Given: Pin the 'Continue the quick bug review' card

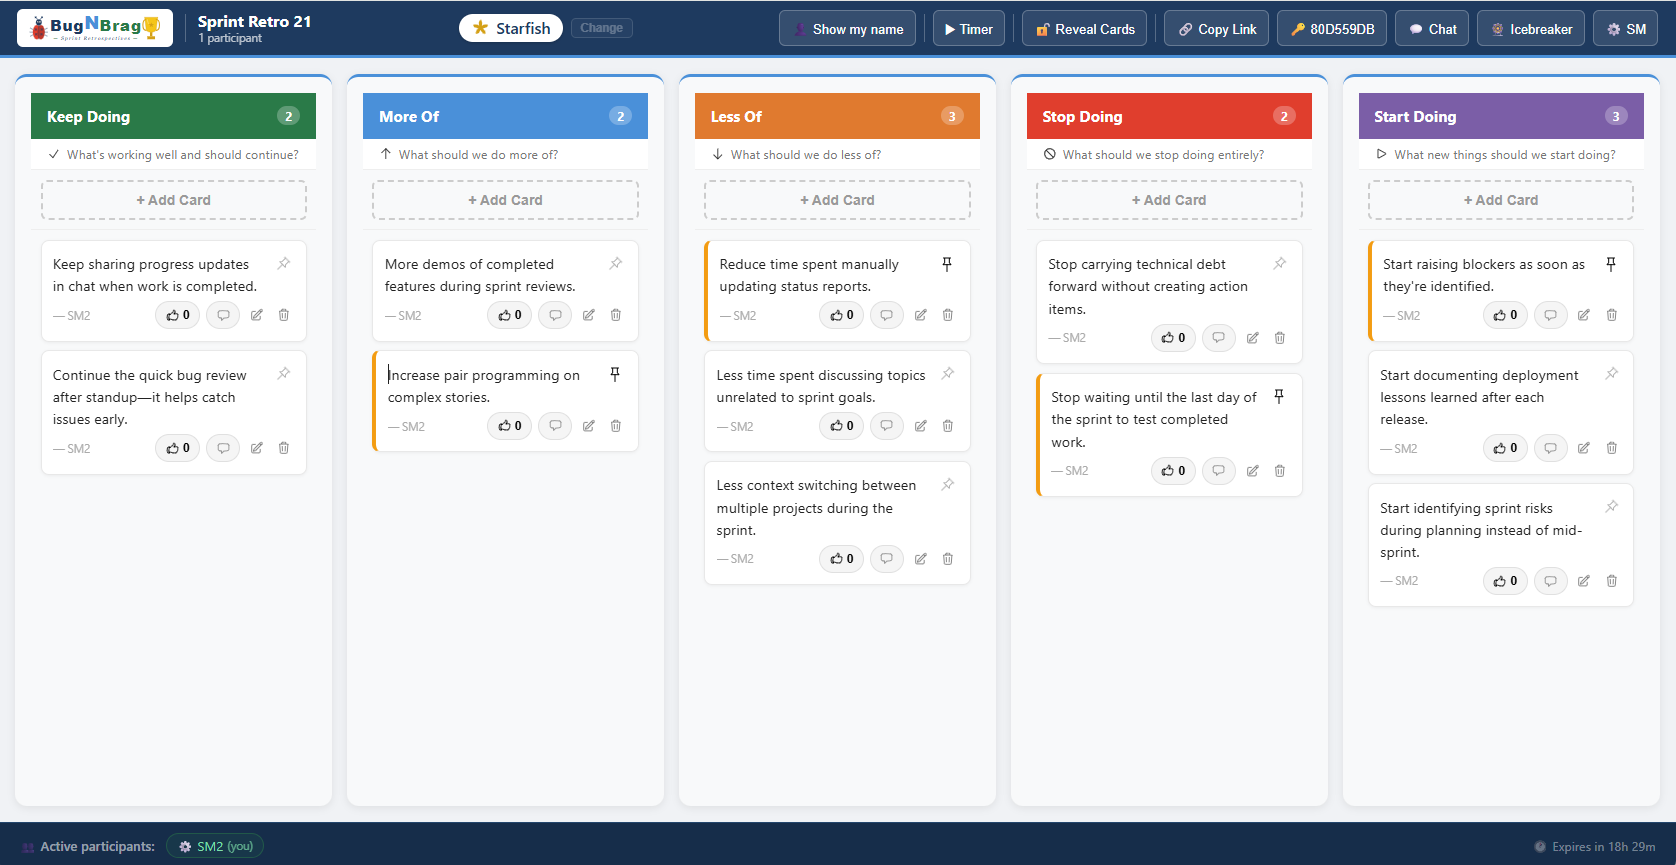Looking at the screenshot, I should pyautogui.click(x=284, y=374).
